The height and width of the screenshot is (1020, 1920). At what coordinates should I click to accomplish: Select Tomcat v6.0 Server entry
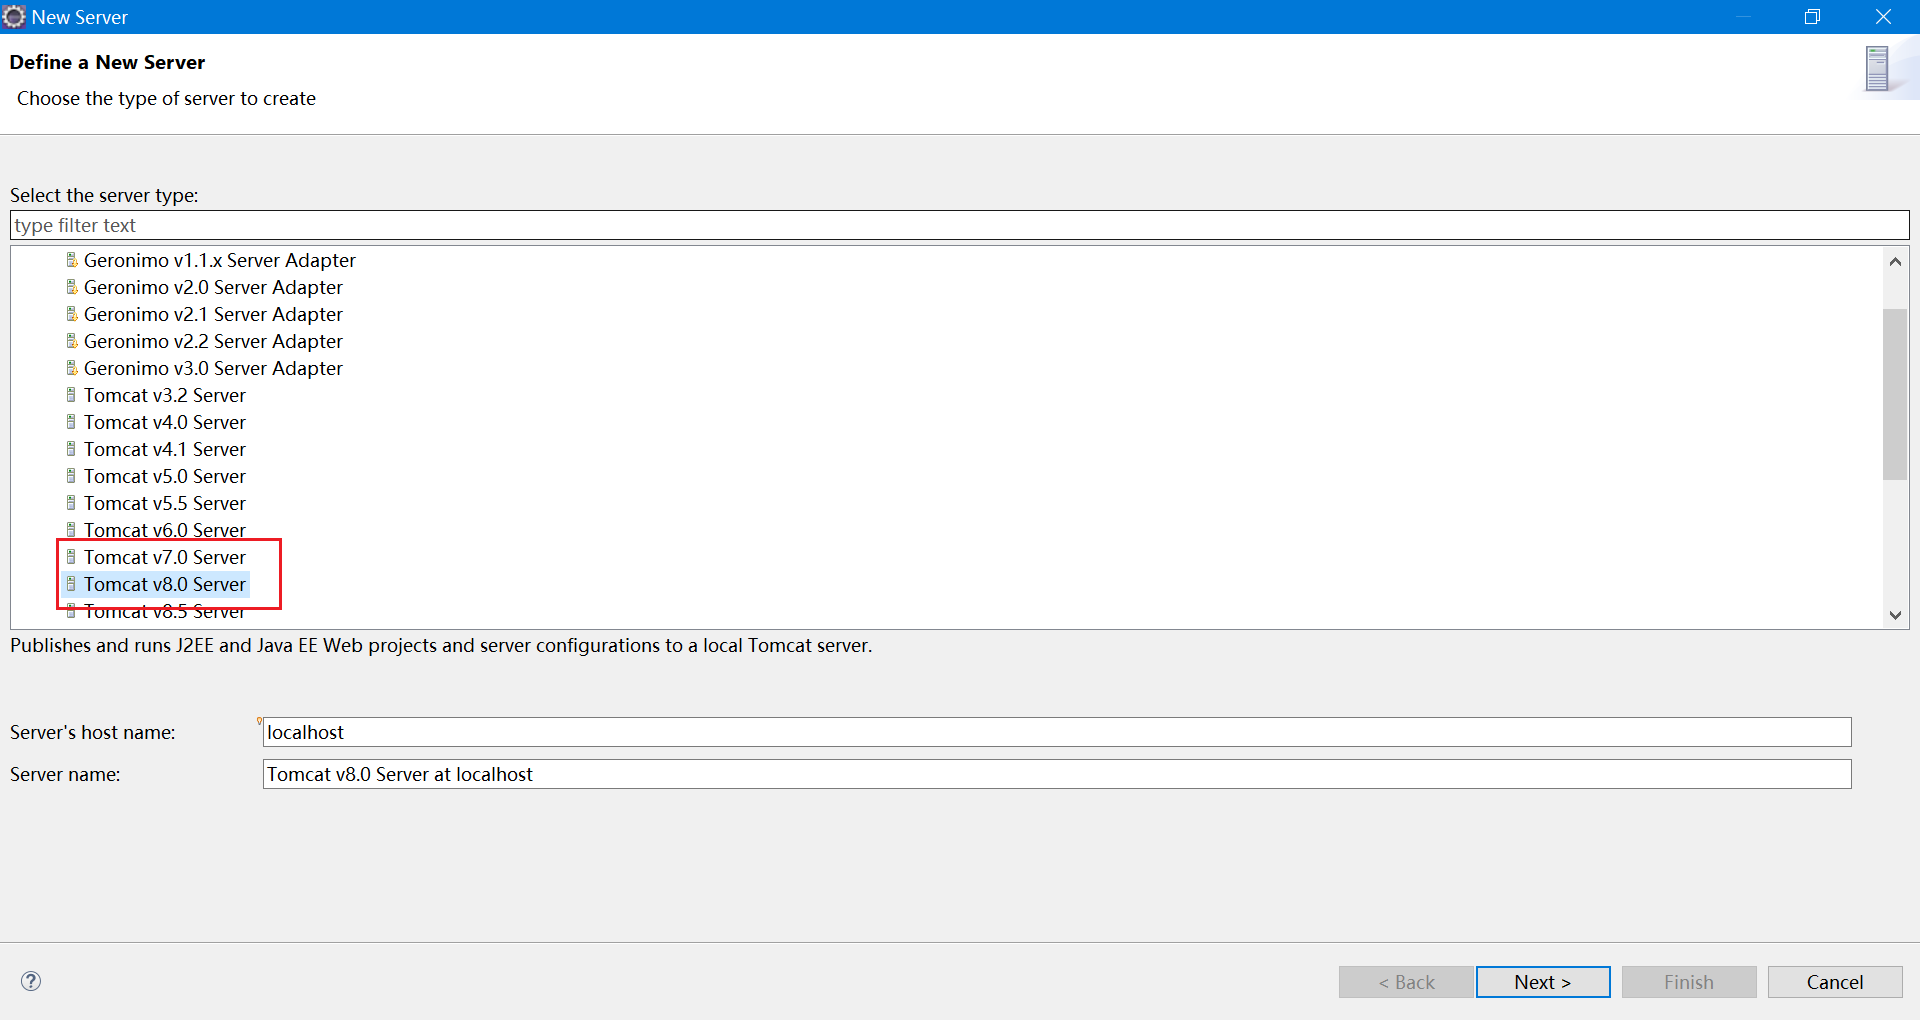(164, 530)
